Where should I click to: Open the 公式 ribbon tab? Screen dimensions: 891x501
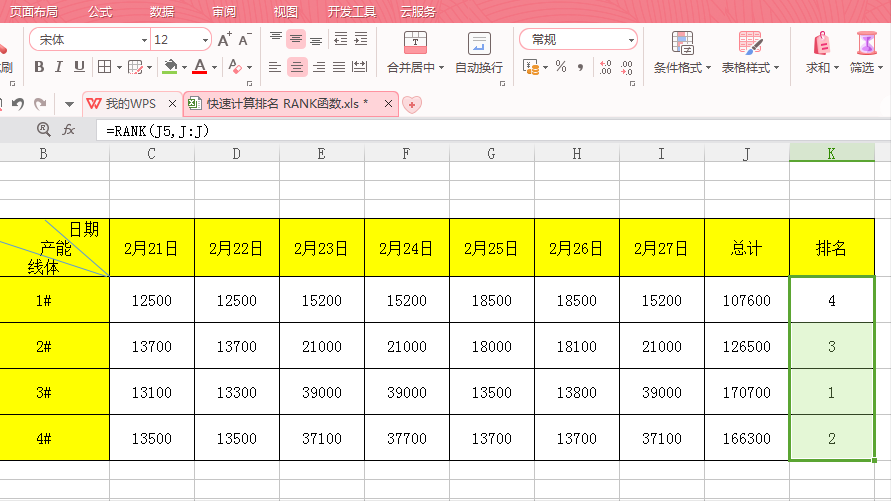[x=100, y=11]
